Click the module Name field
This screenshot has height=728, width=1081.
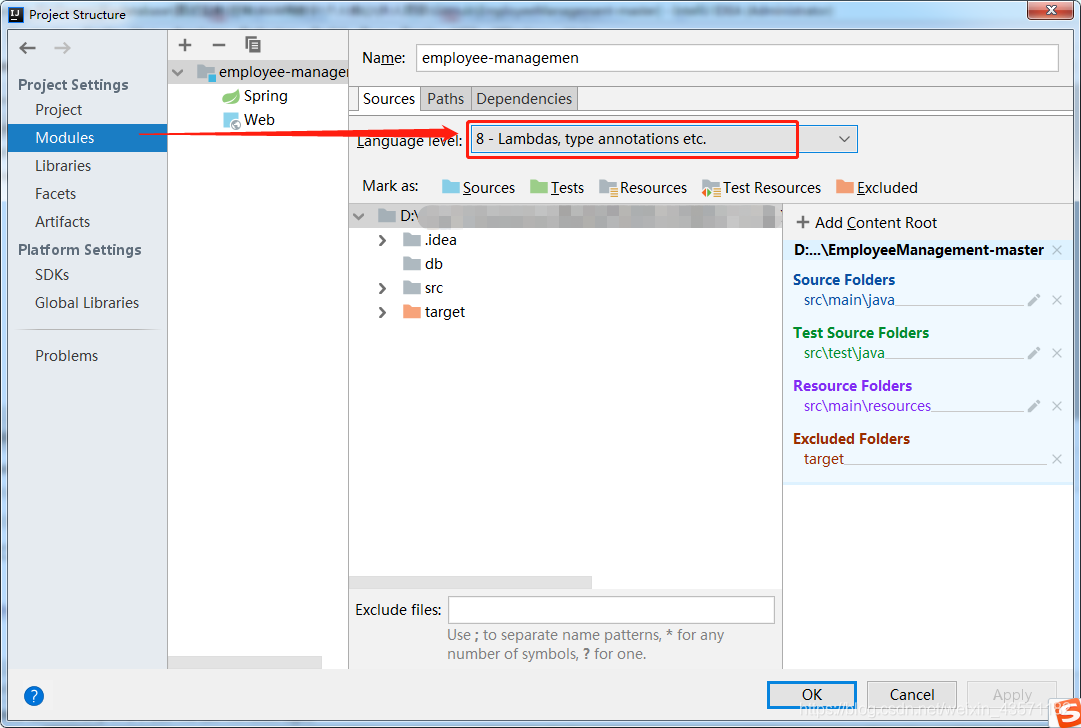[737, 58]
